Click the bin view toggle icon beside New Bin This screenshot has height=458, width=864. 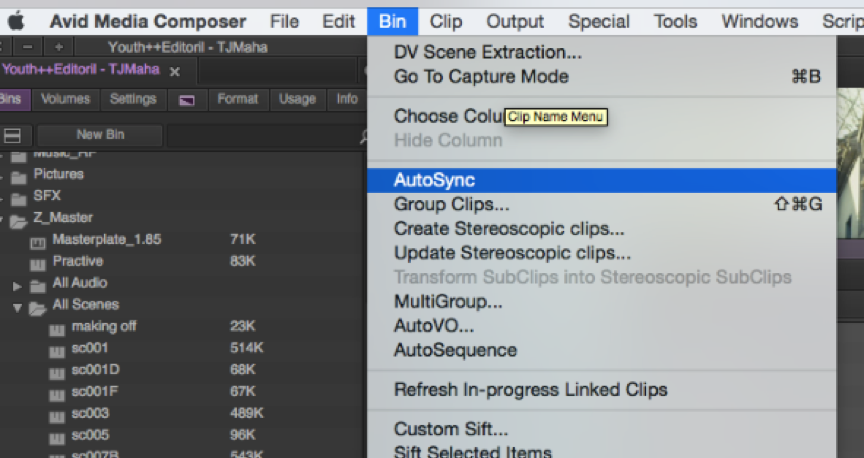[13, 136]
